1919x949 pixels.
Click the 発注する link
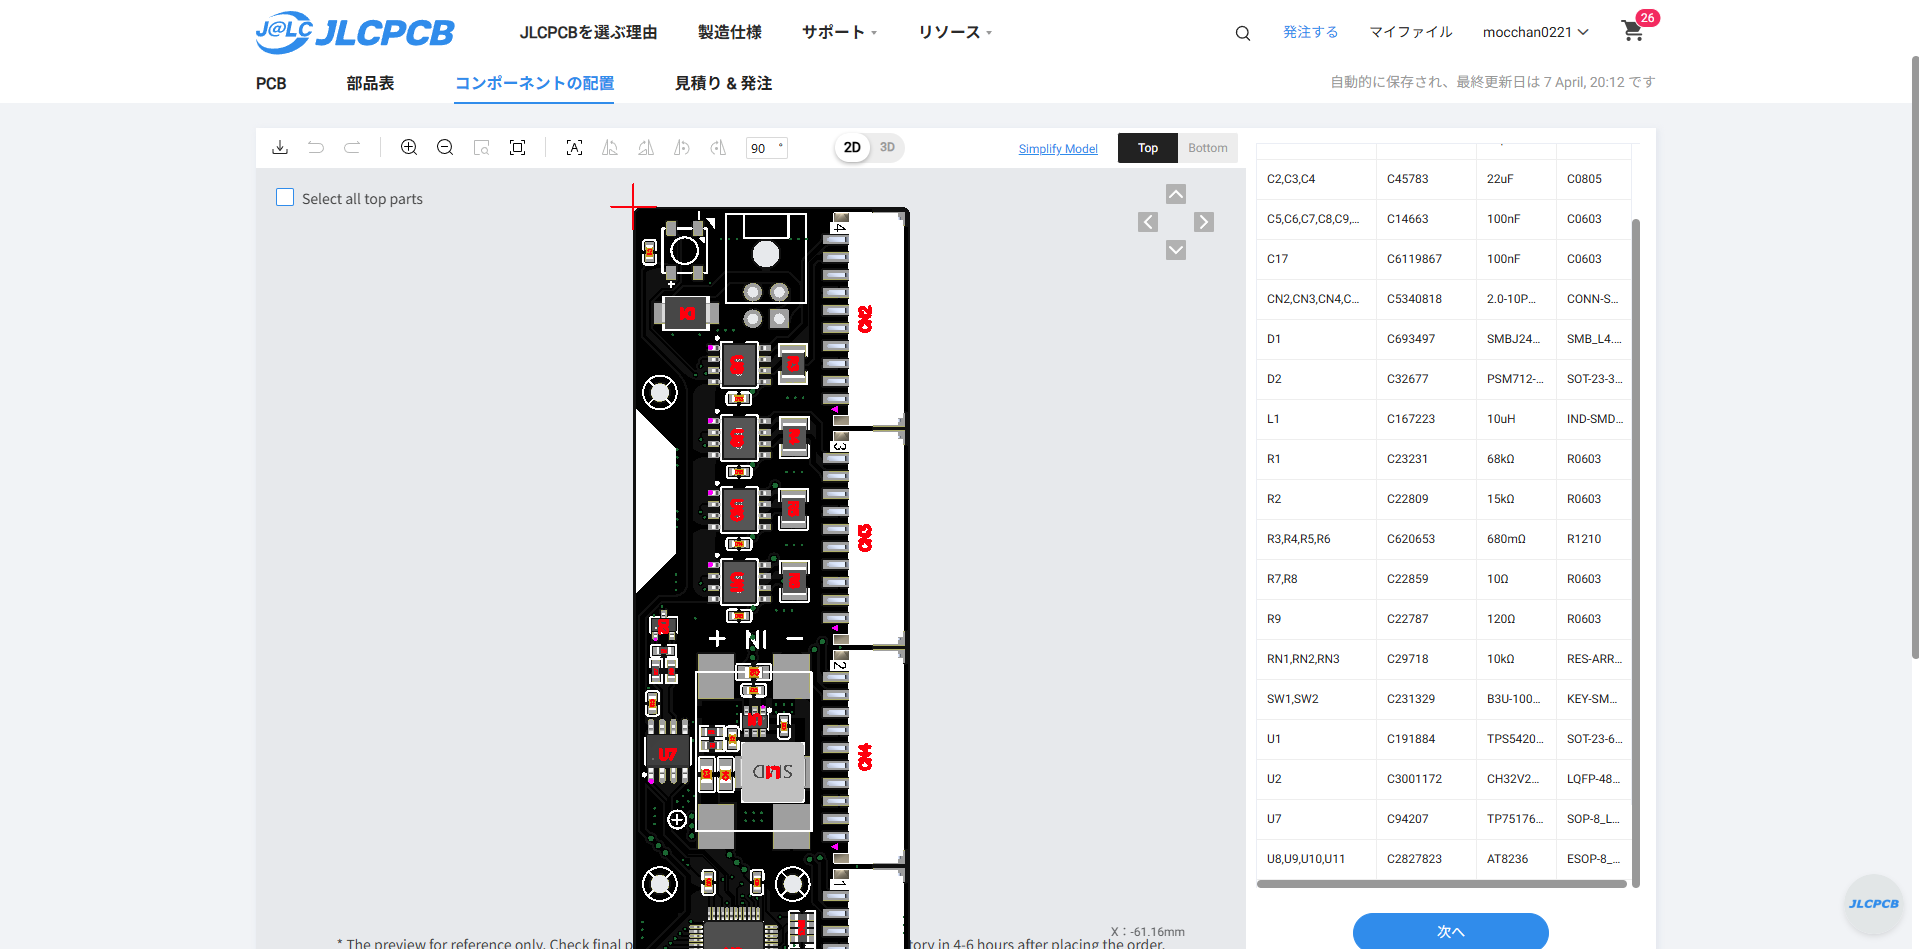pos(1311,32)
